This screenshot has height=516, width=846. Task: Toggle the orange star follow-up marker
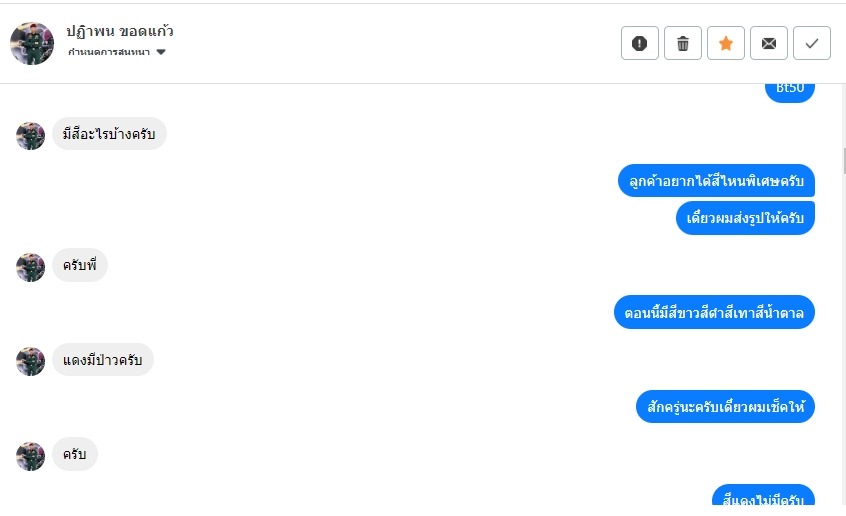coord(726,43)
